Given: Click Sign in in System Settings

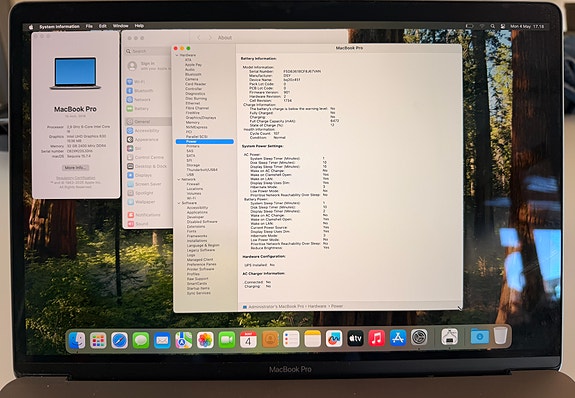Looking at the screenshot, I should 147,64.
